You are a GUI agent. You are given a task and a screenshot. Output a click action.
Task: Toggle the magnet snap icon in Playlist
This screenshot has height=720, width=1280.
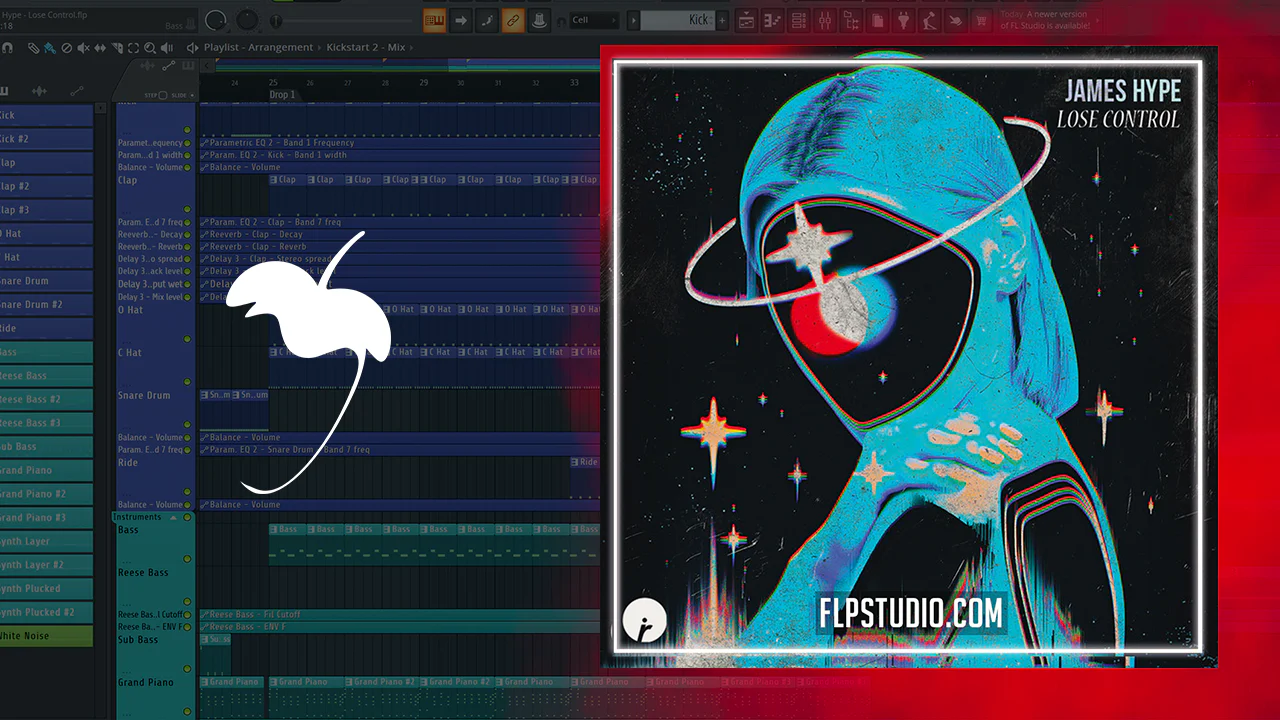click(5, 47)
